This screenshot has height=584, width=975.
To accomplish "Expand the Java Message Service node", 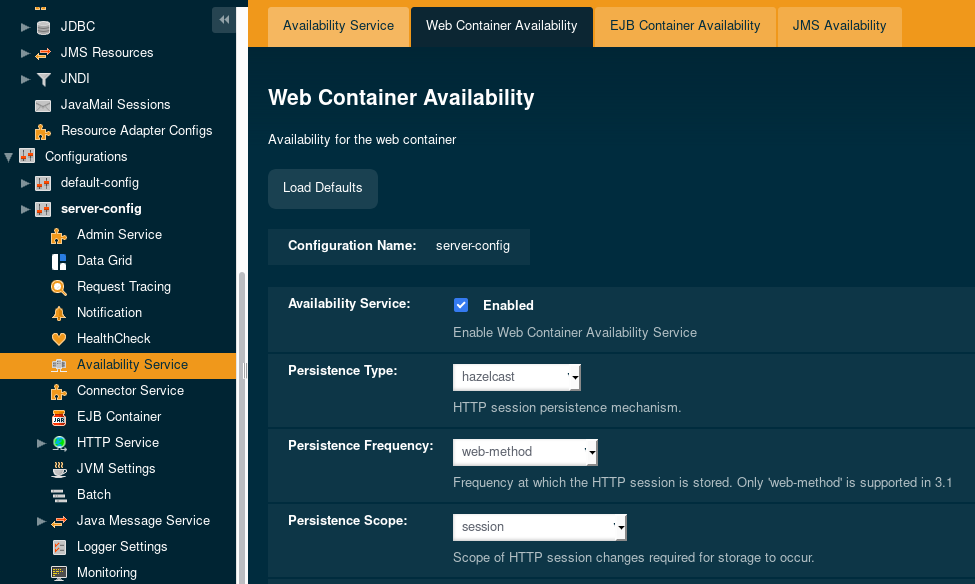I will click(41, 521).
